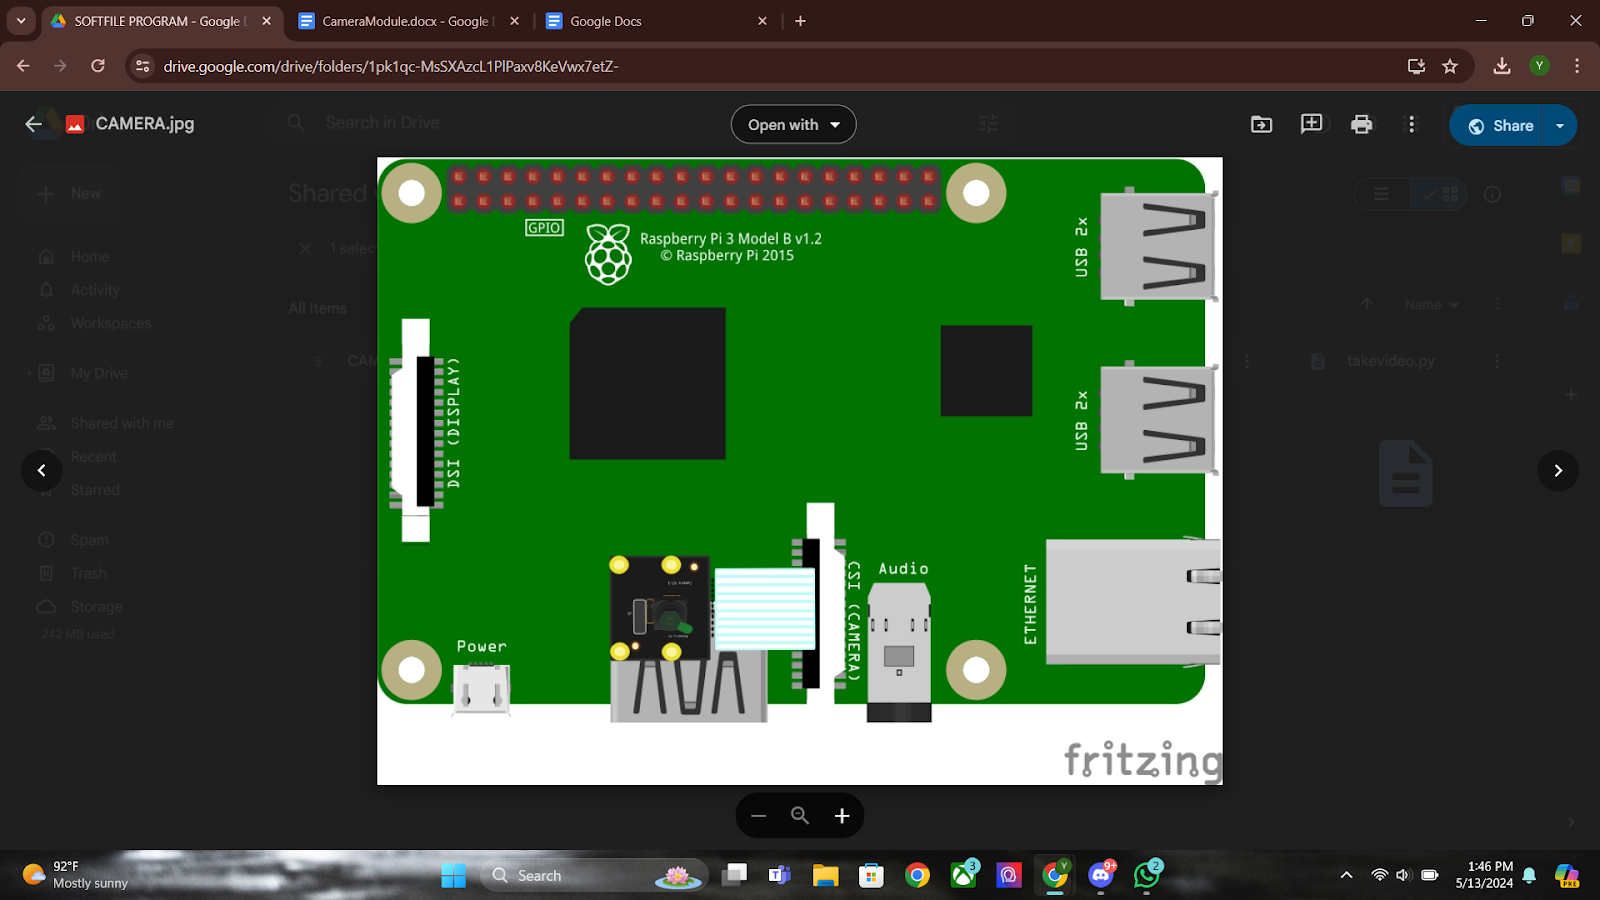1600x900 pixels.
Task: Open the Wi-Fi network settings icon
Action: (x=1379, y=876)
